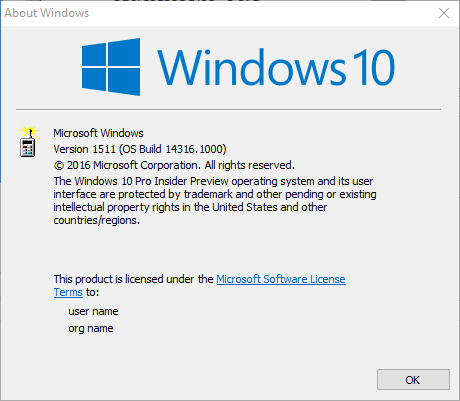Click the calculator icon with yellow spark
Screen dimensions: 460x401
[29, 141]
